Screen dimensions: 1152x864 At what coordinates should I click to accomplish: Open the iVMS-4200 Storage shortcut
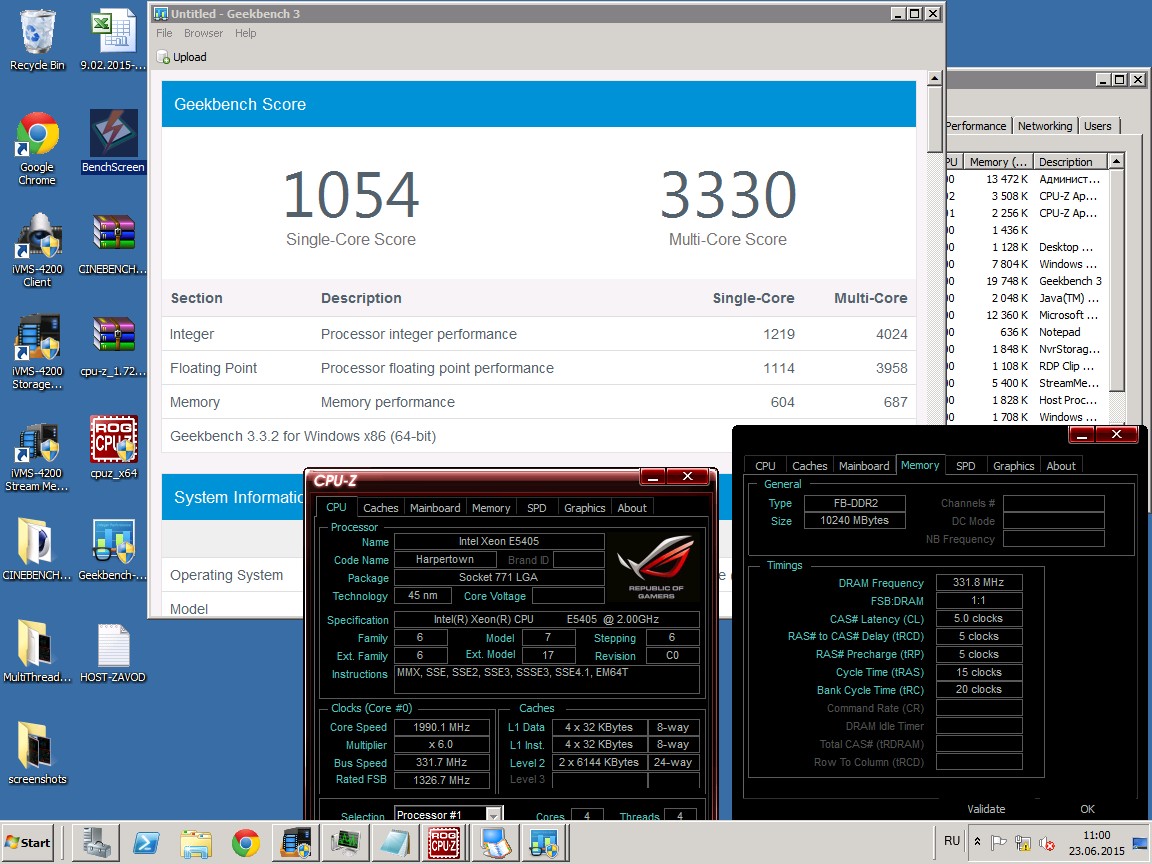coord(37,353)
